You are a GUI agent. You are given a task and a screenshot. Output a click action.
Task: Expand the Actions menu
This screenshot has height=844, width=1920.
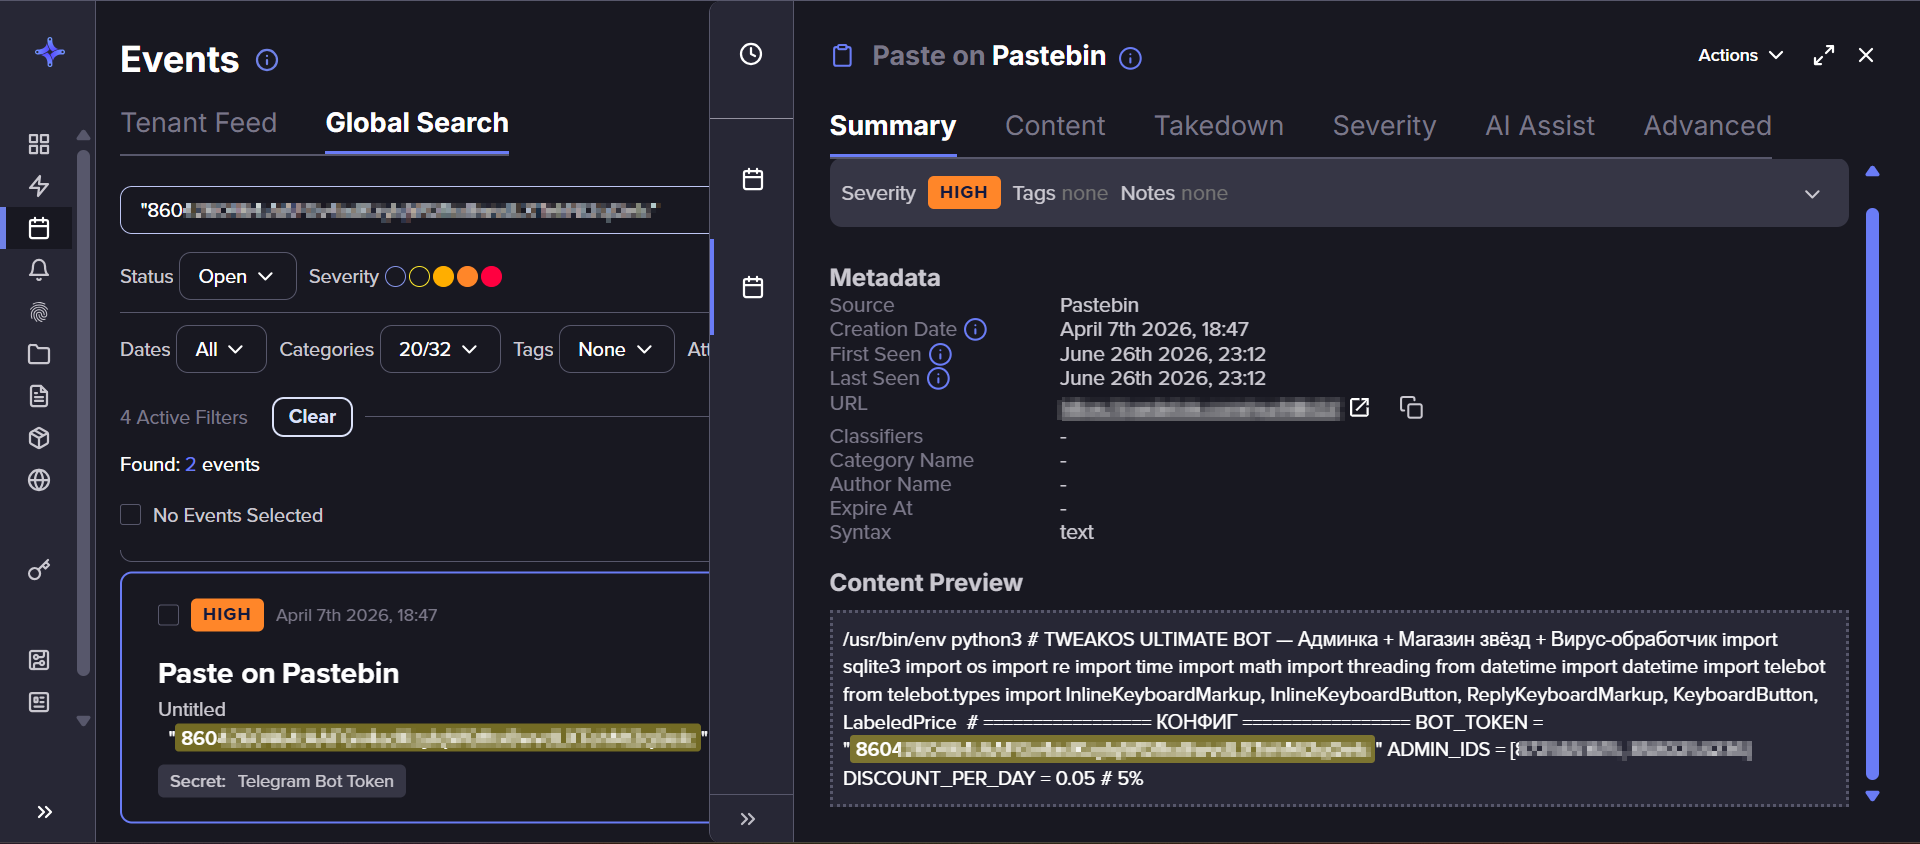[1740, 55]
